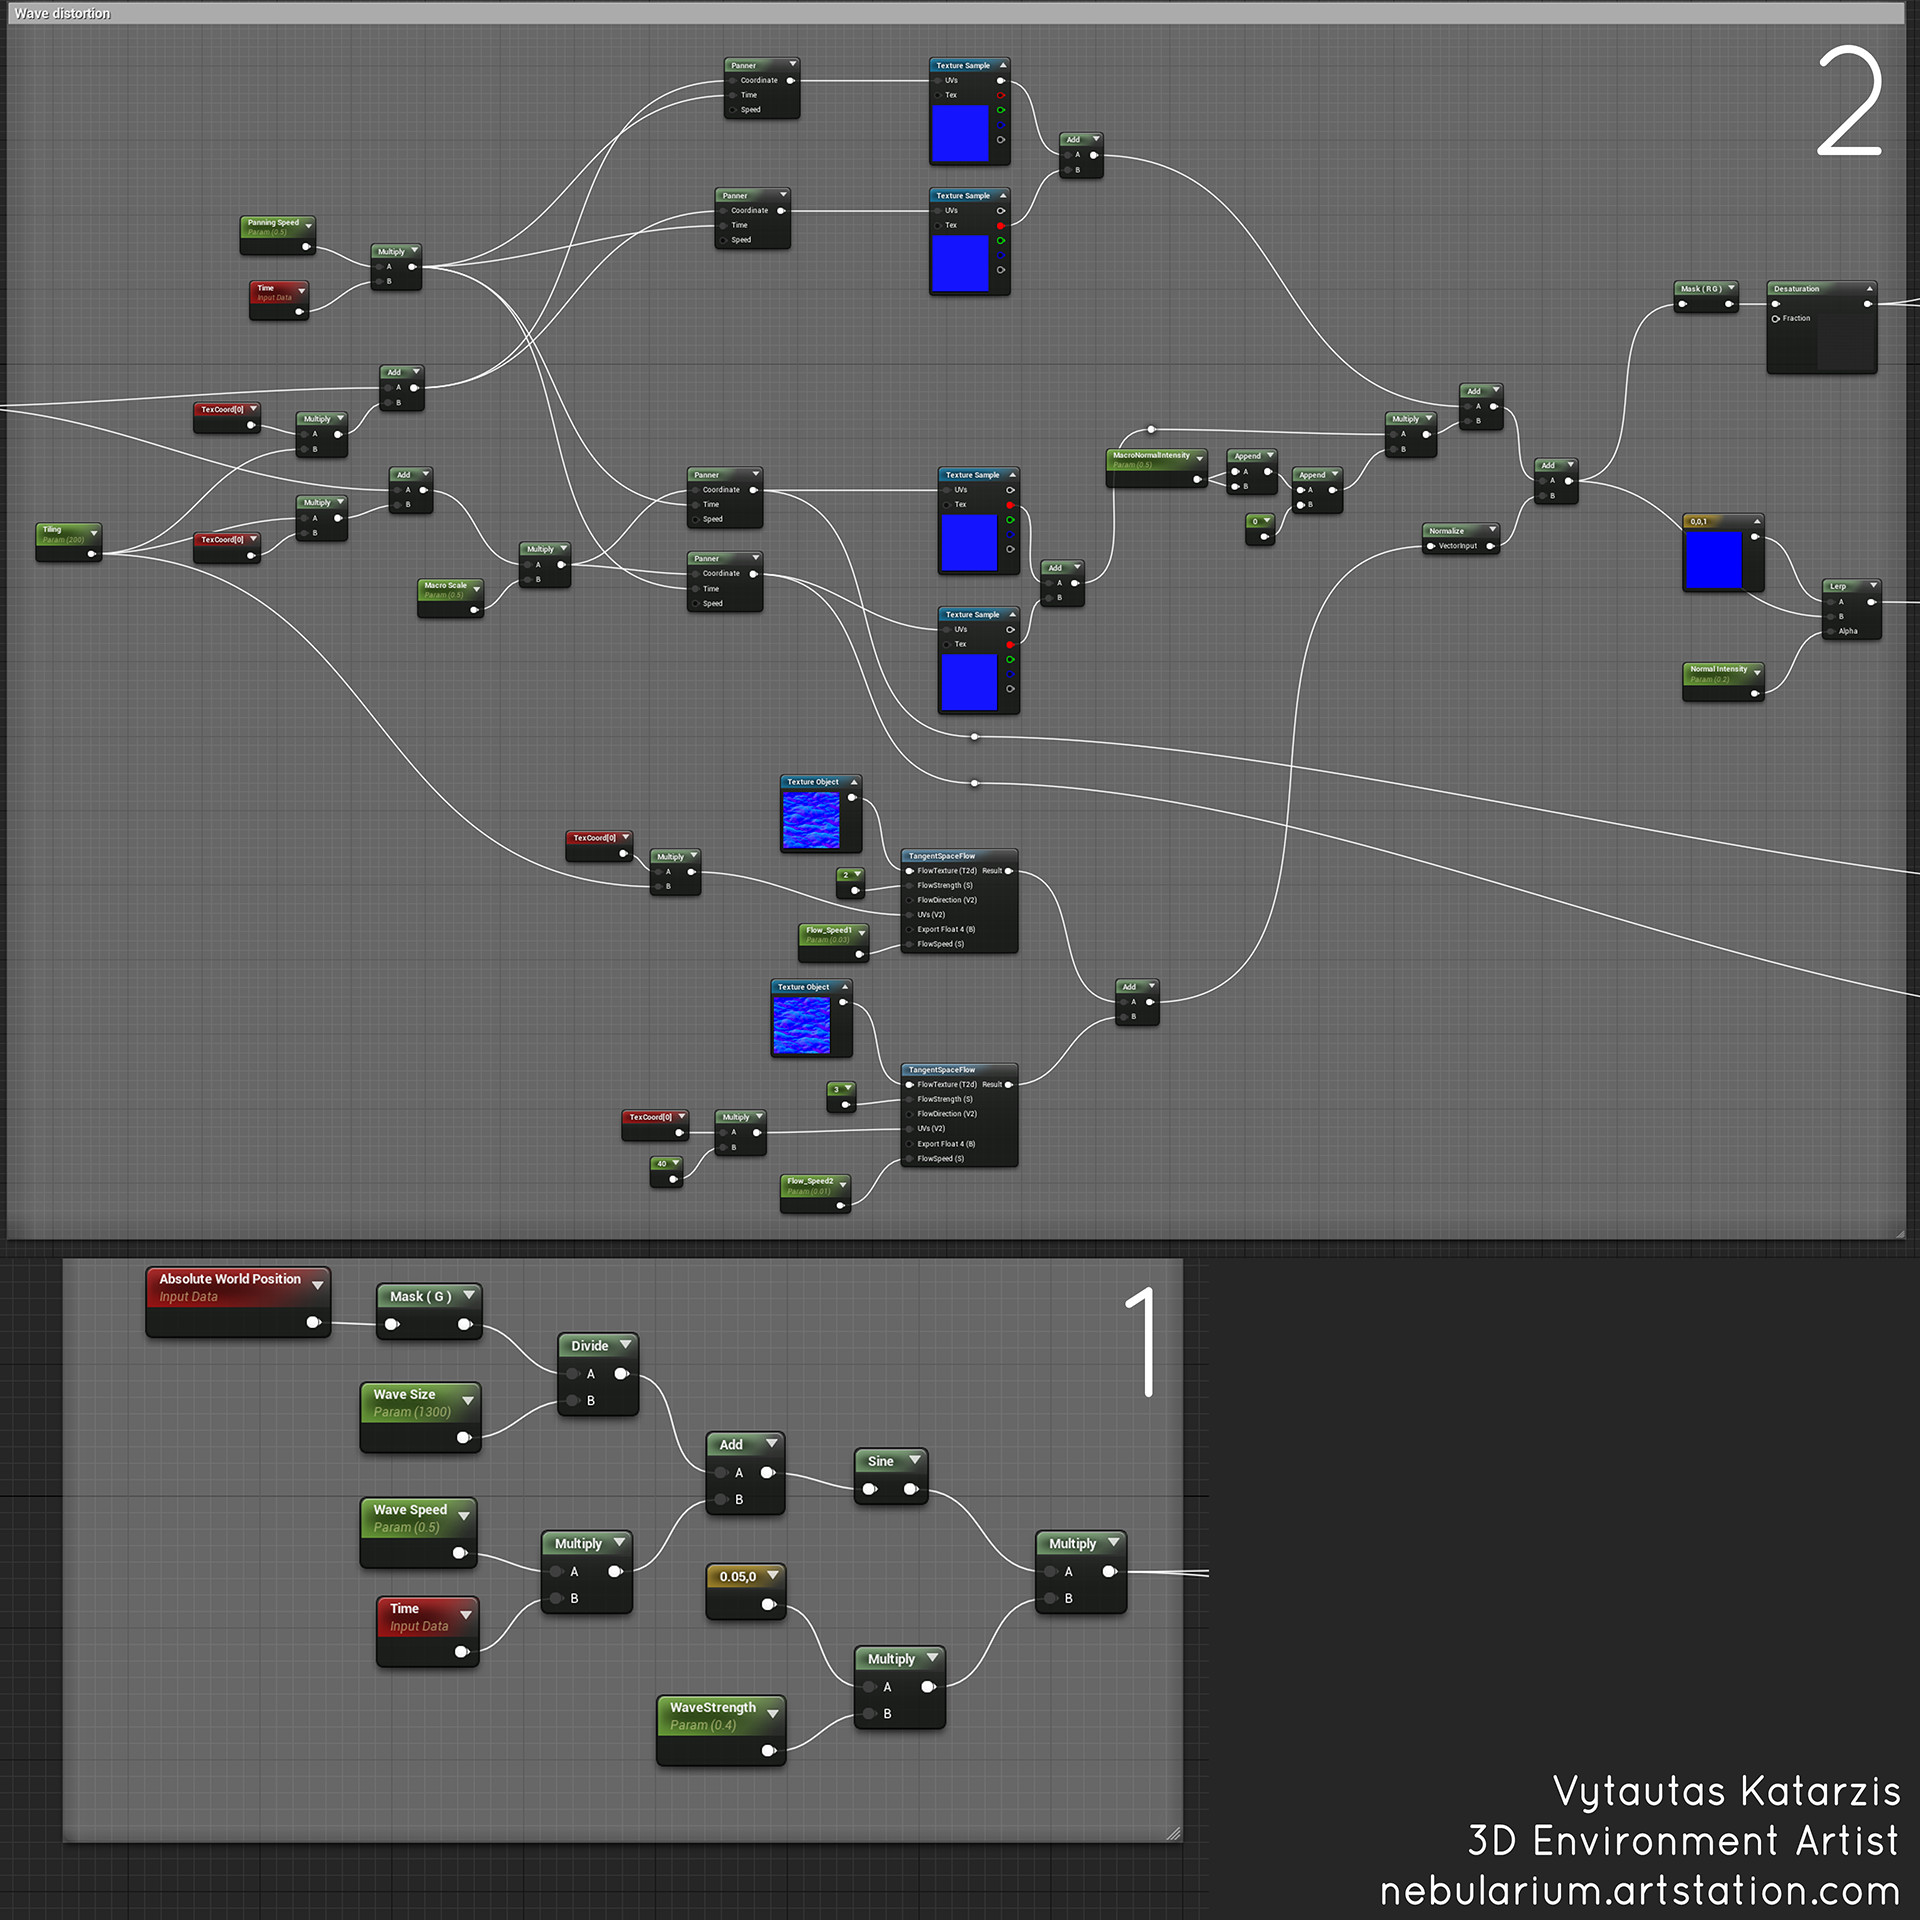Click the Flow_Speed1 parameter output pin
This screenshot has height=1920, width=1920.
click(859, 954)
